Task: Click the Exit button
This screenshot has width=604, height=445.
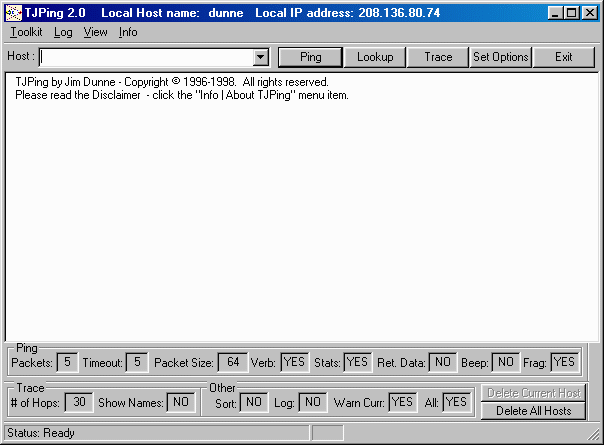Action: [564, 57]
